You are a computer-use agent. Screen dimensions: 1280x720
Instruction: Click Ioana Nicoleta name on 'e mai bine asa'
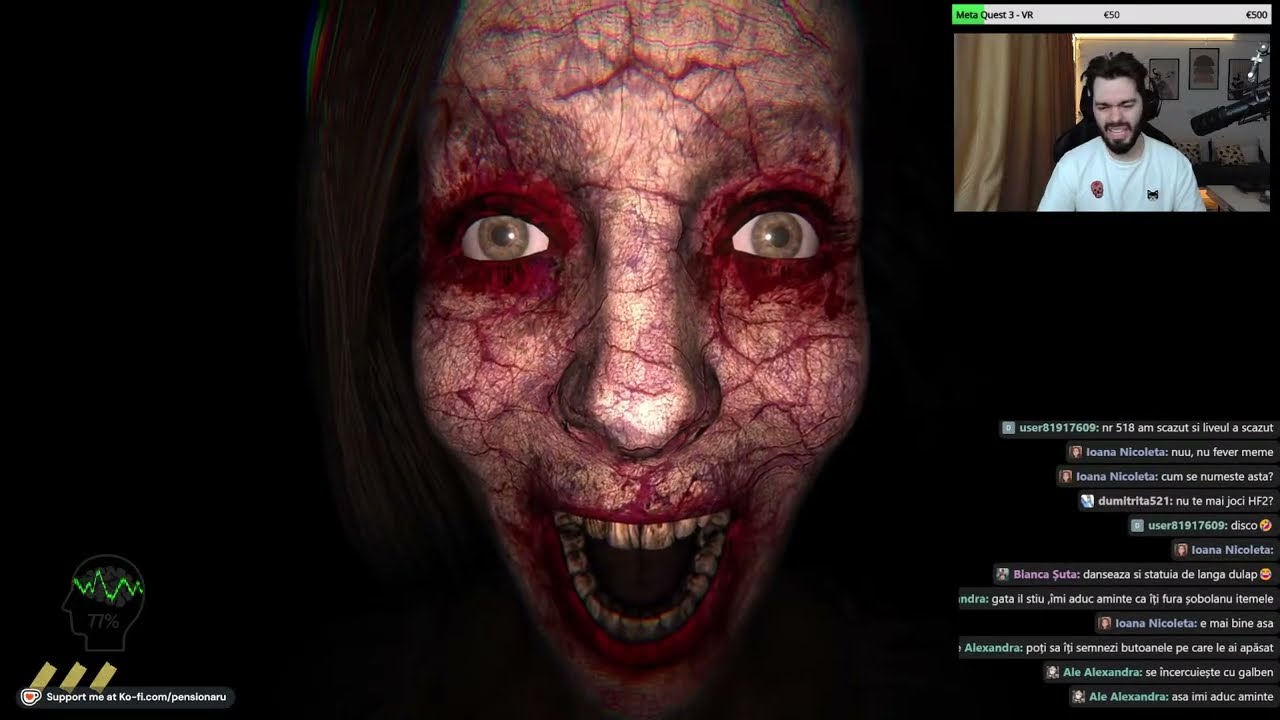(x=1156, y=623)
